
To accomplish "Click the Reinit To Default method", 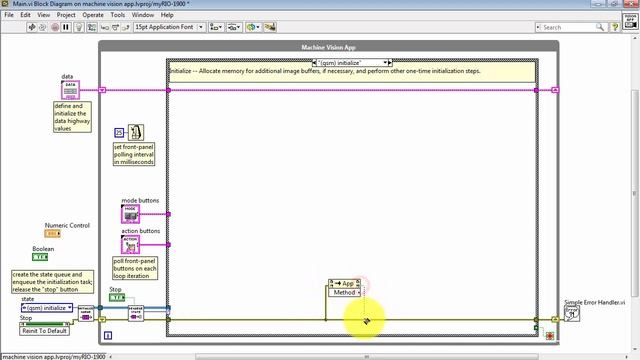I will coord(44,331).
